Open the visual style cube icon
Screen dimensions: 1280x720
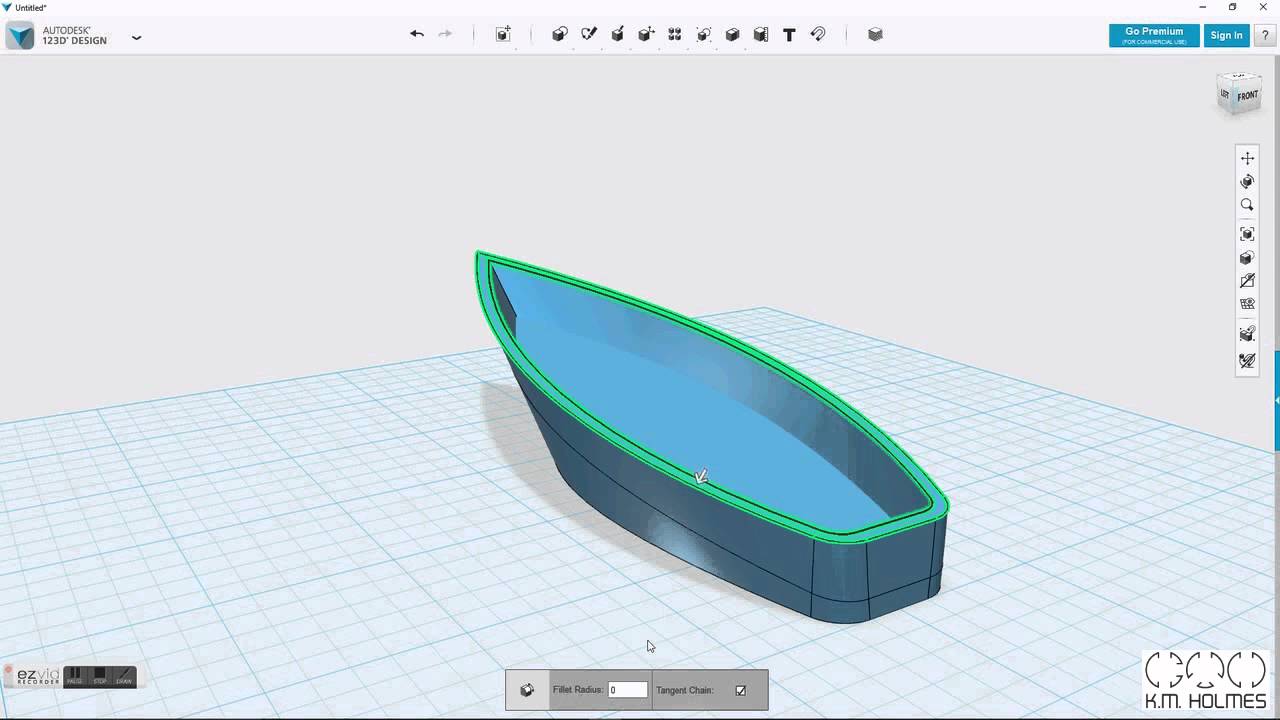[1247, 258]
